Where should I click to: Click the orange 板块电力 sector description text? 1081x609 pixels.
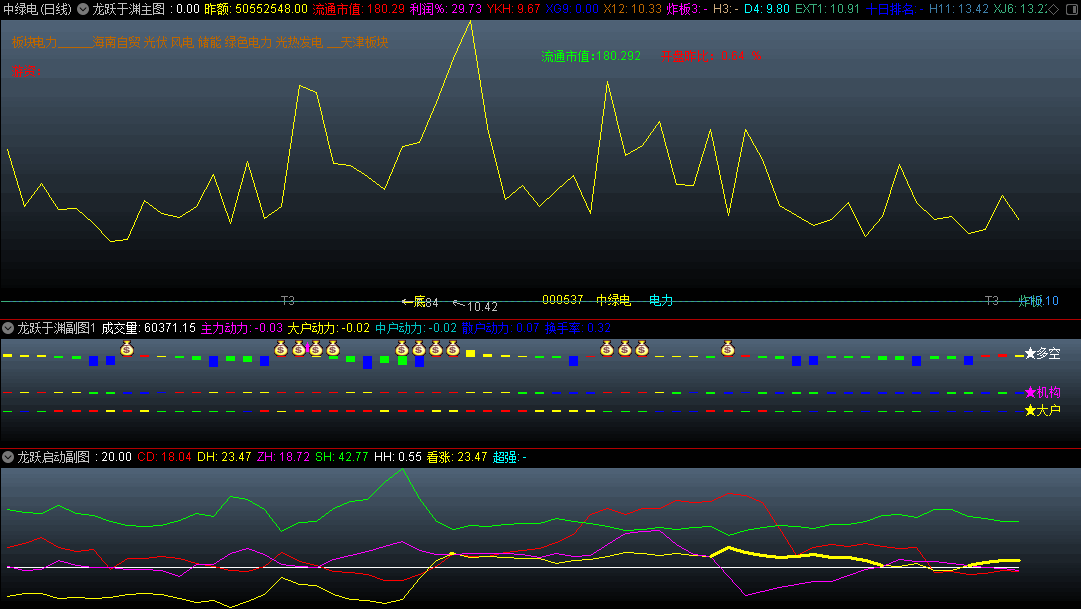200,43
